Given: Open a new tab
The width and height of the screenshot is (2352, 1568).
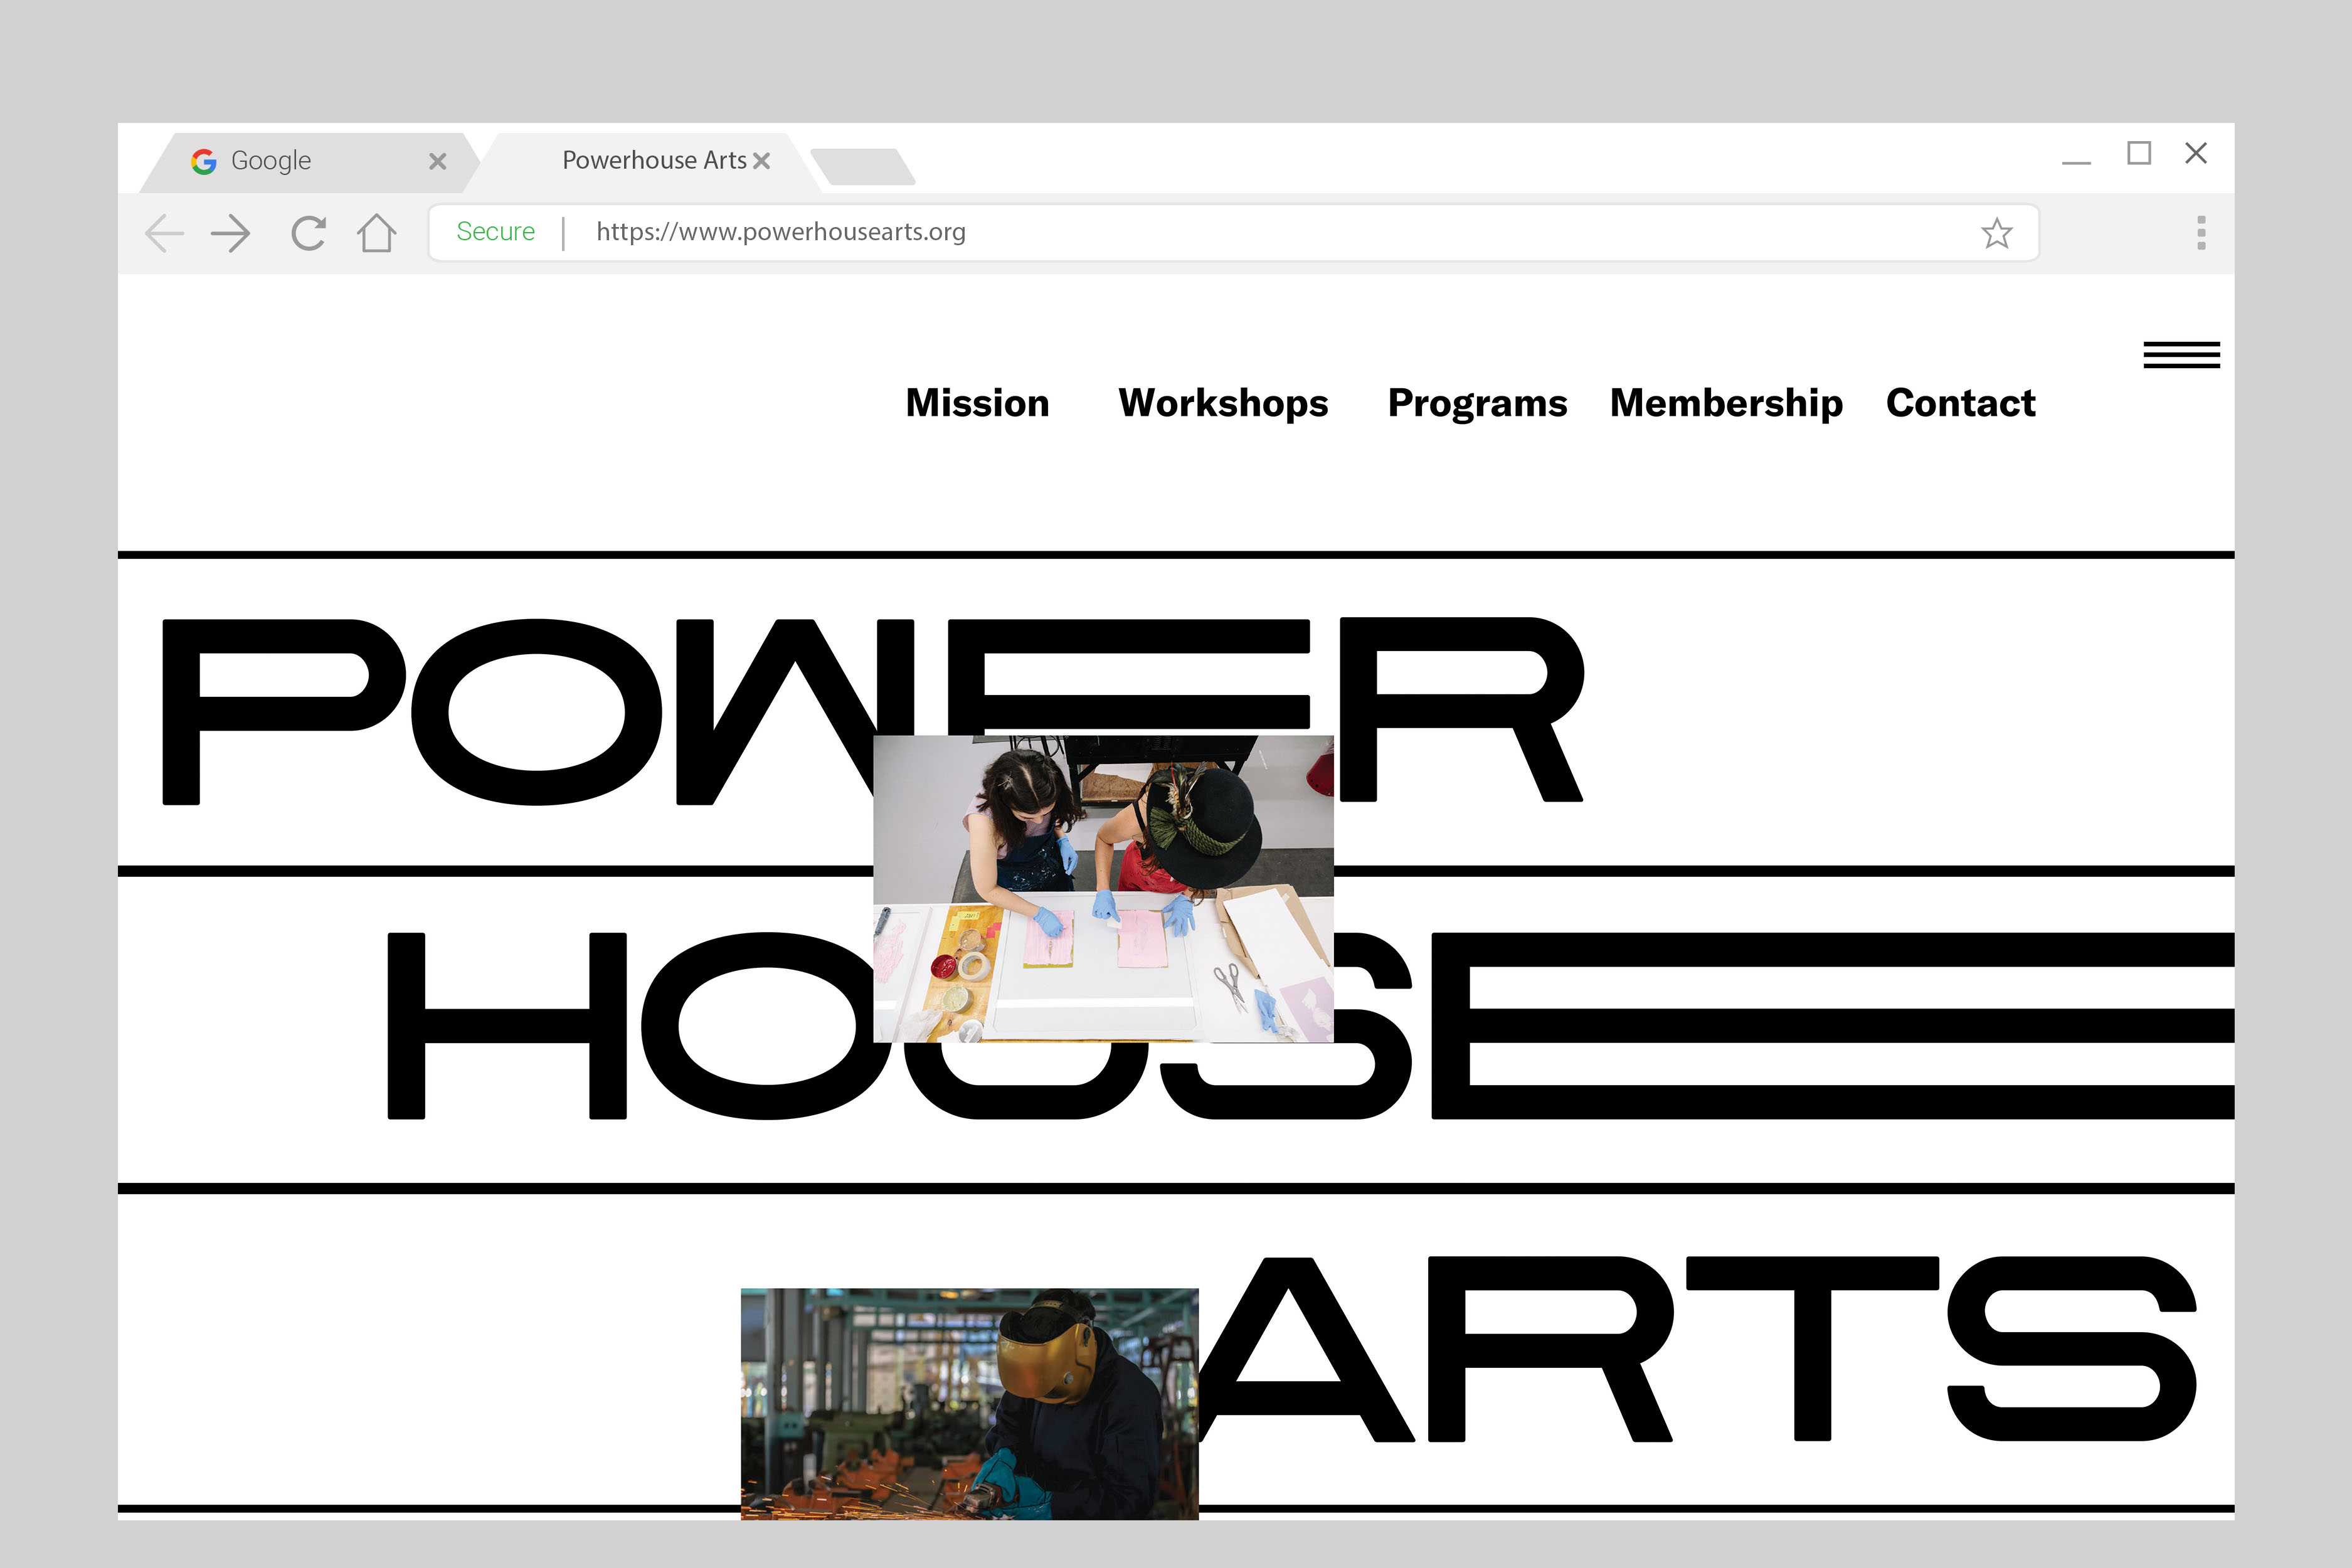Looking at the screenshot, I should (x=862, y=167).
